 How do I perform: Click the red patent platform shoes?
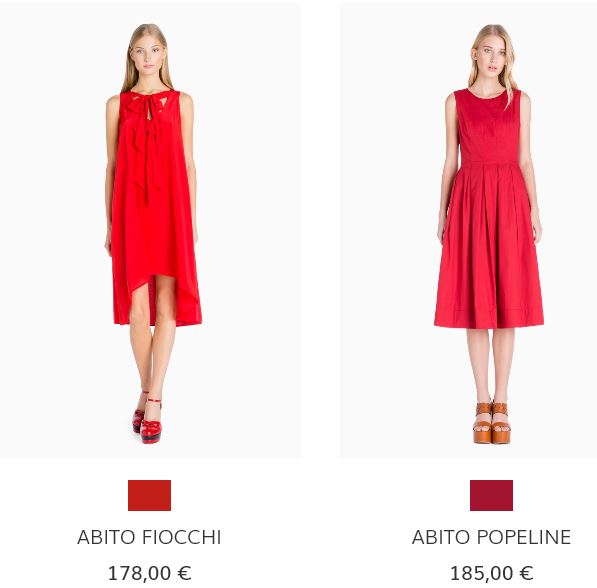point(148,421)
